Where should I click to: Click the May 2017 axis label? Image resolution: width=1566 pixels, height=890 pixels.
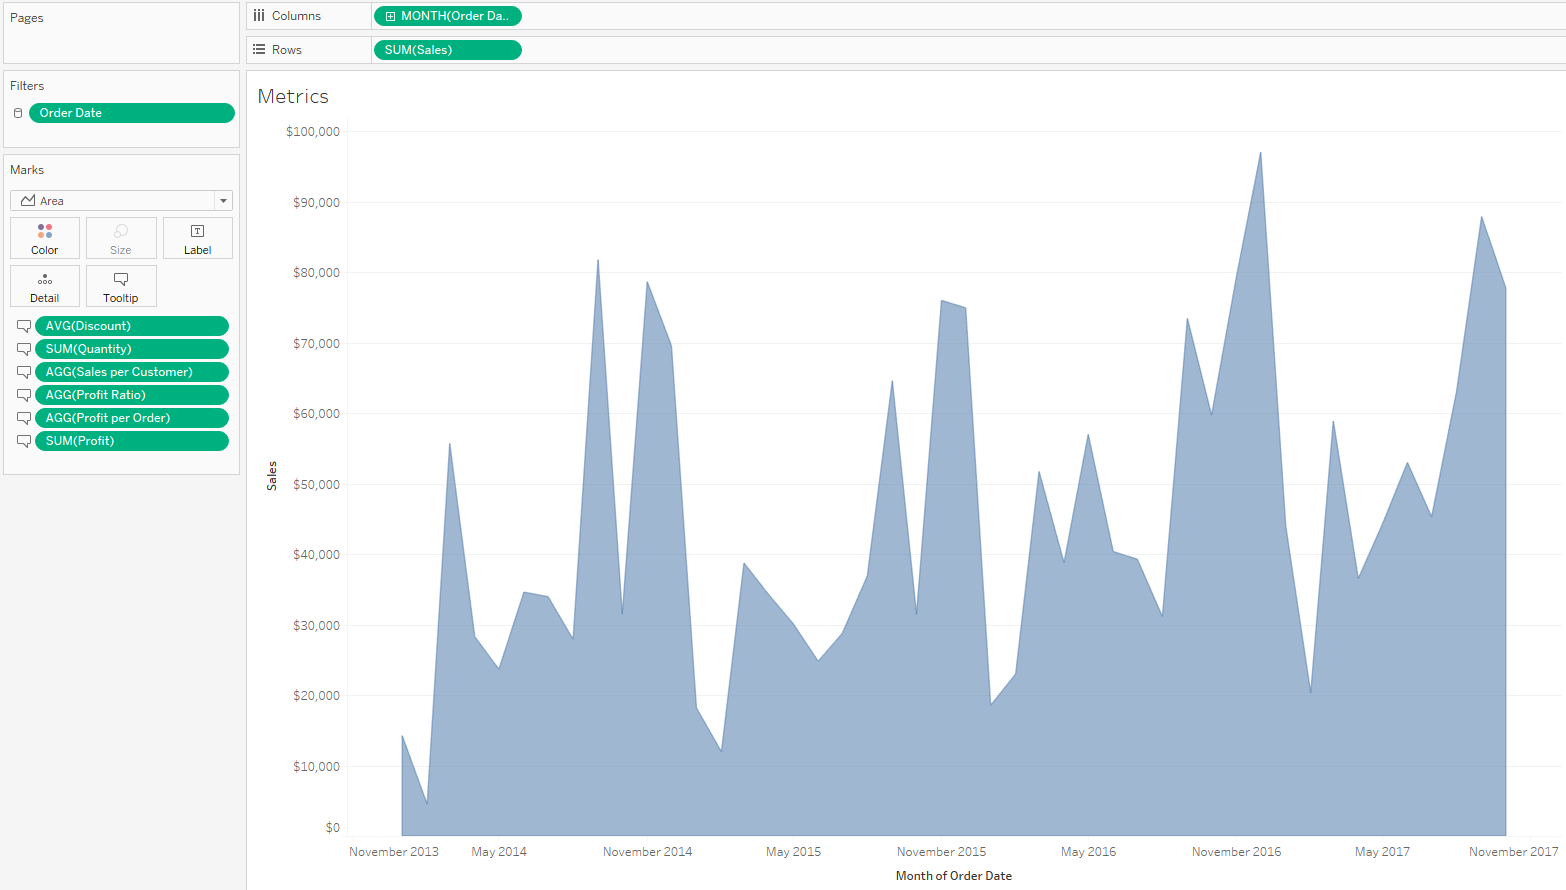1383,852
